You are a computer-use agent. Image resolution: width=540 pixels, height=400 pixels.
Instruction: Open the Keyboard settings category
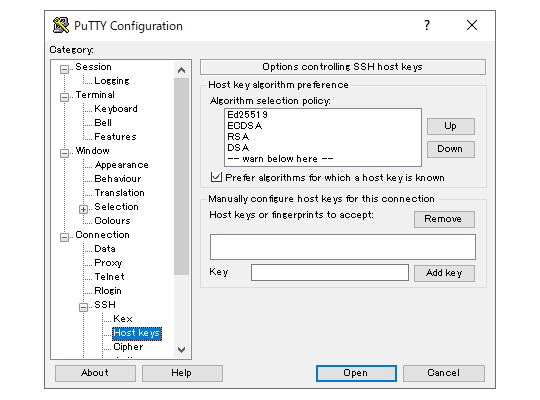(116, 109)
